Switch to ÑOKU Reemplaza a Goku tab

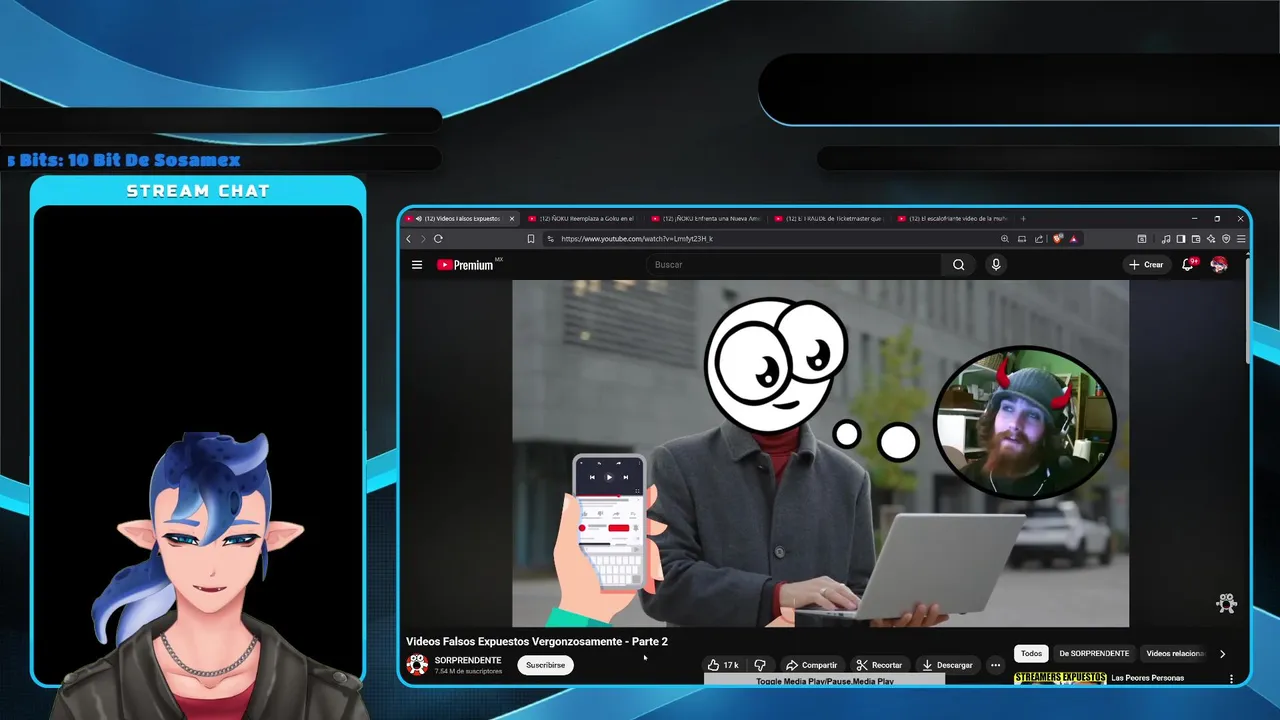586,218
